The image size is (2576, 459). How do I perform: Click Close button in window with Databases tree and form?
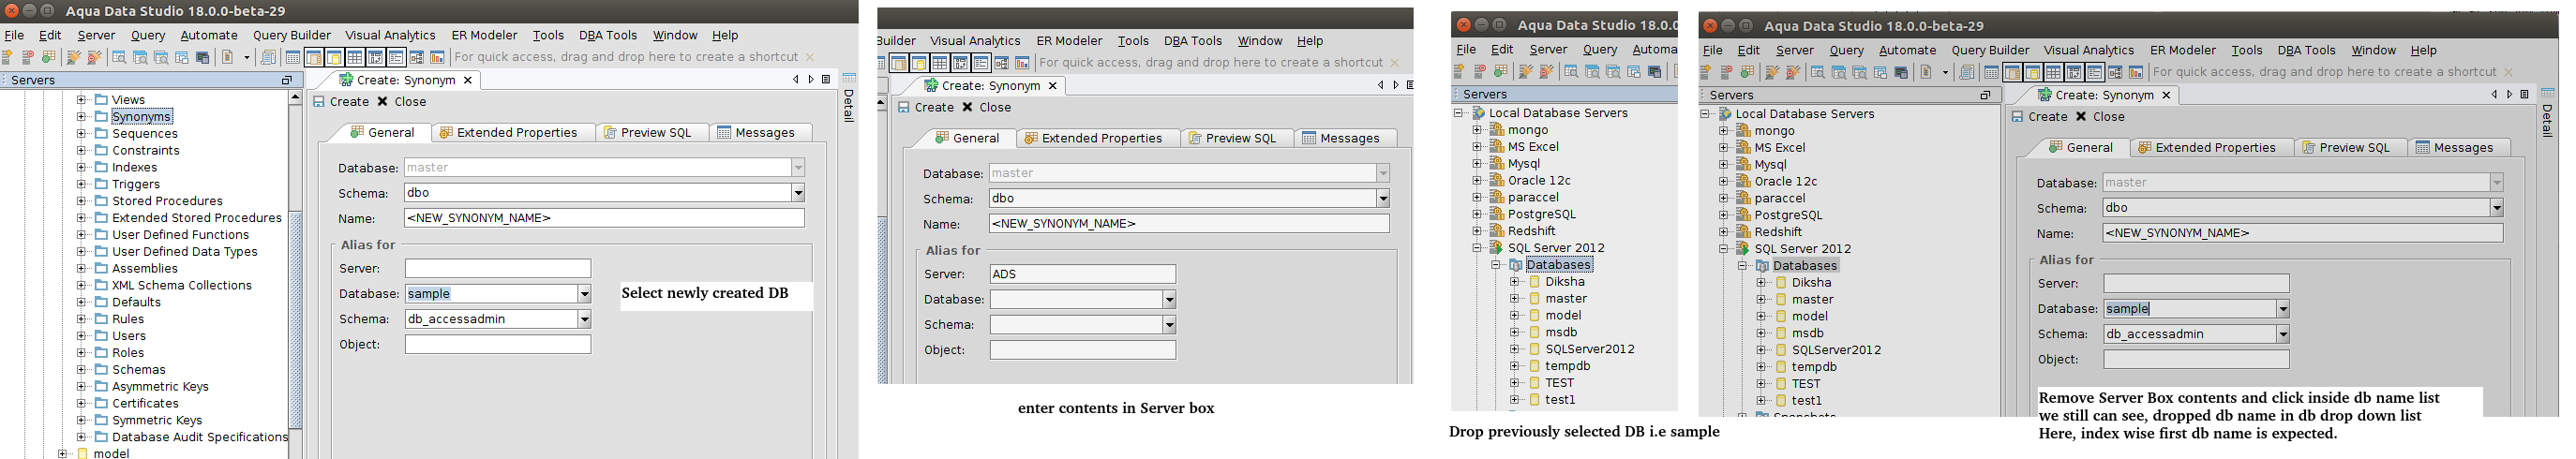2100,117
